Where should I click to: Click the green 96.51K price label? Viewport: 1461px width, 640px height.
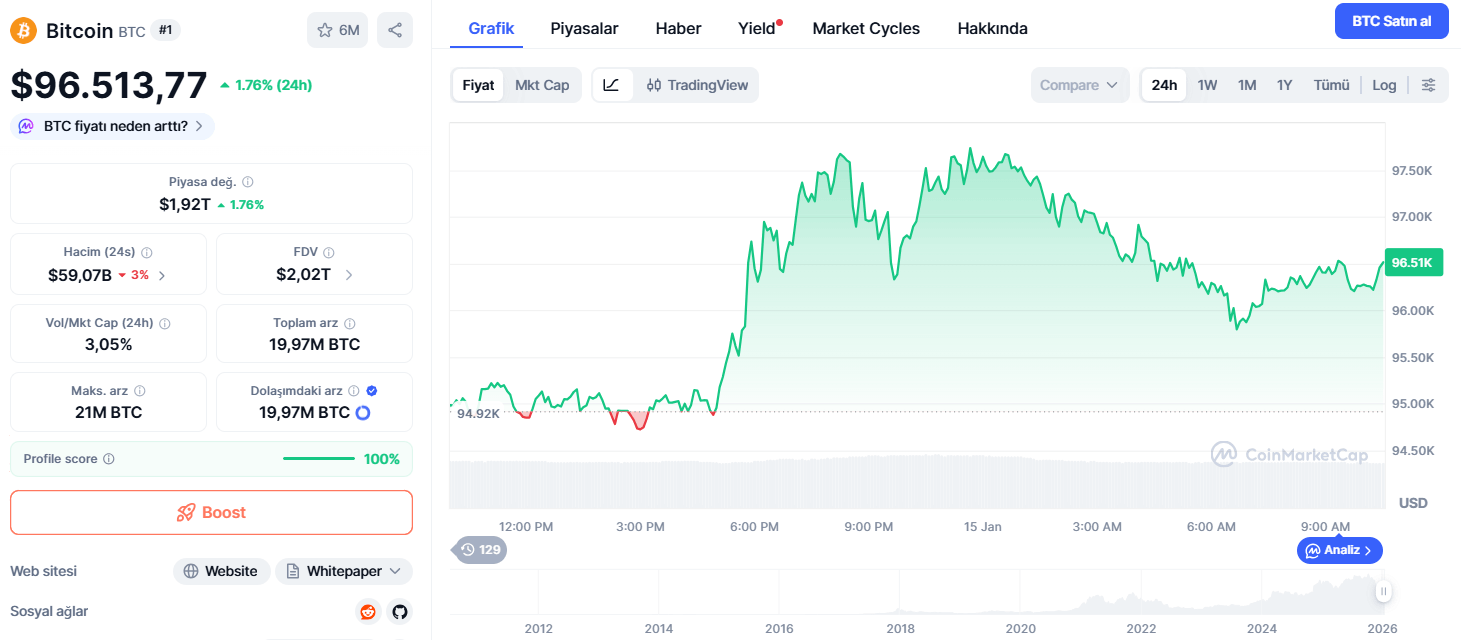(1413, 262)
